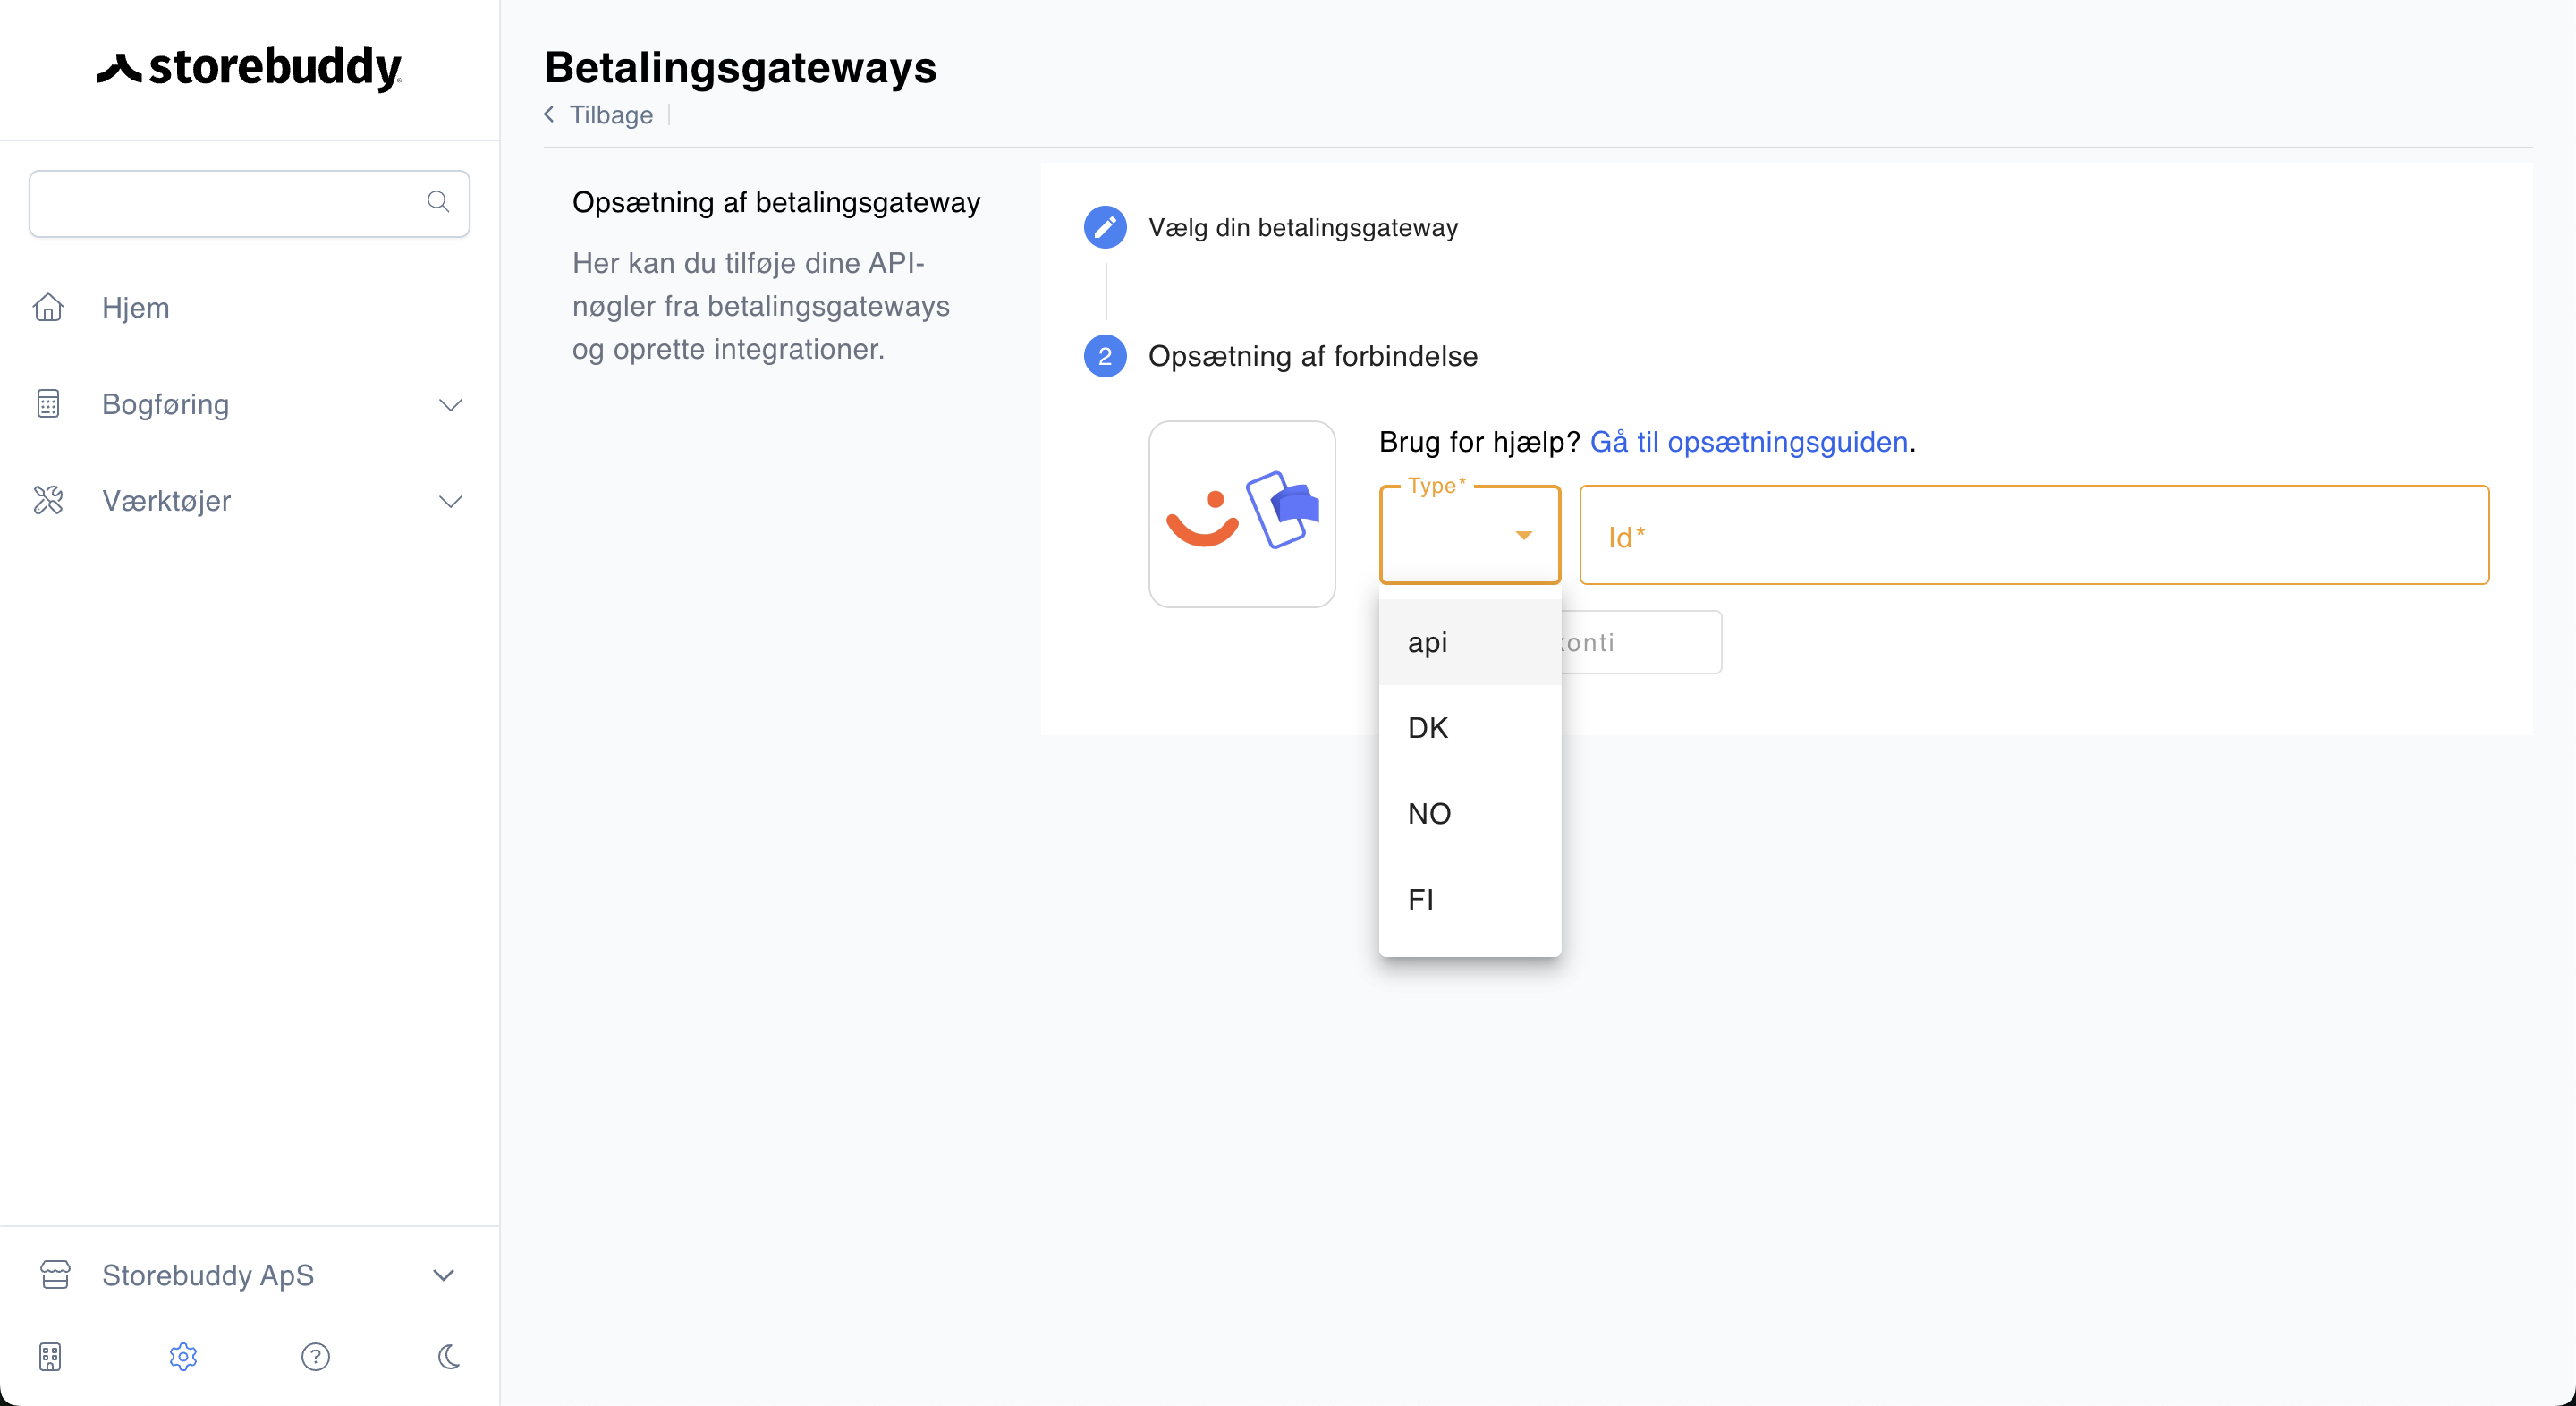Expand the Bogføring menu chevron
Viewport: 2576px width, 1406px height.
coord(451,405)
